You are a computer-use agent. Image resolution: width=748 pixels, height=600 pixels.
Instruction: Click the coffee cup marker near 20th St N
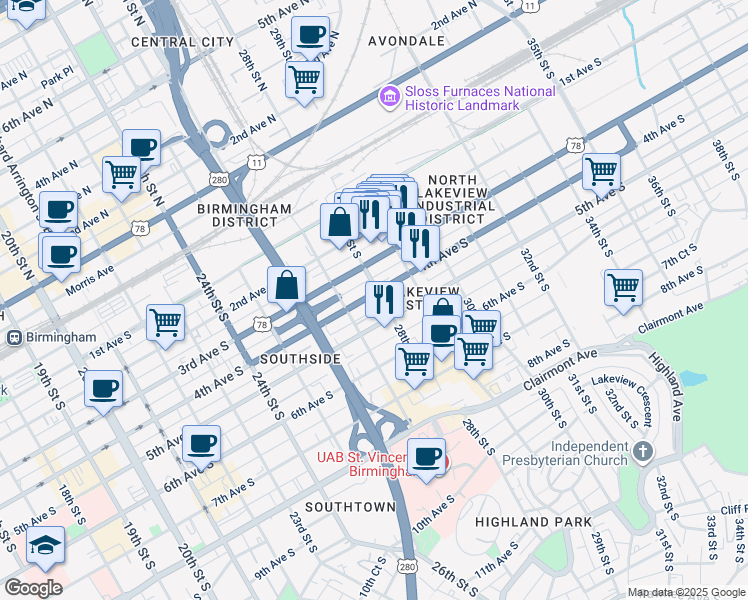pos(58,211)
